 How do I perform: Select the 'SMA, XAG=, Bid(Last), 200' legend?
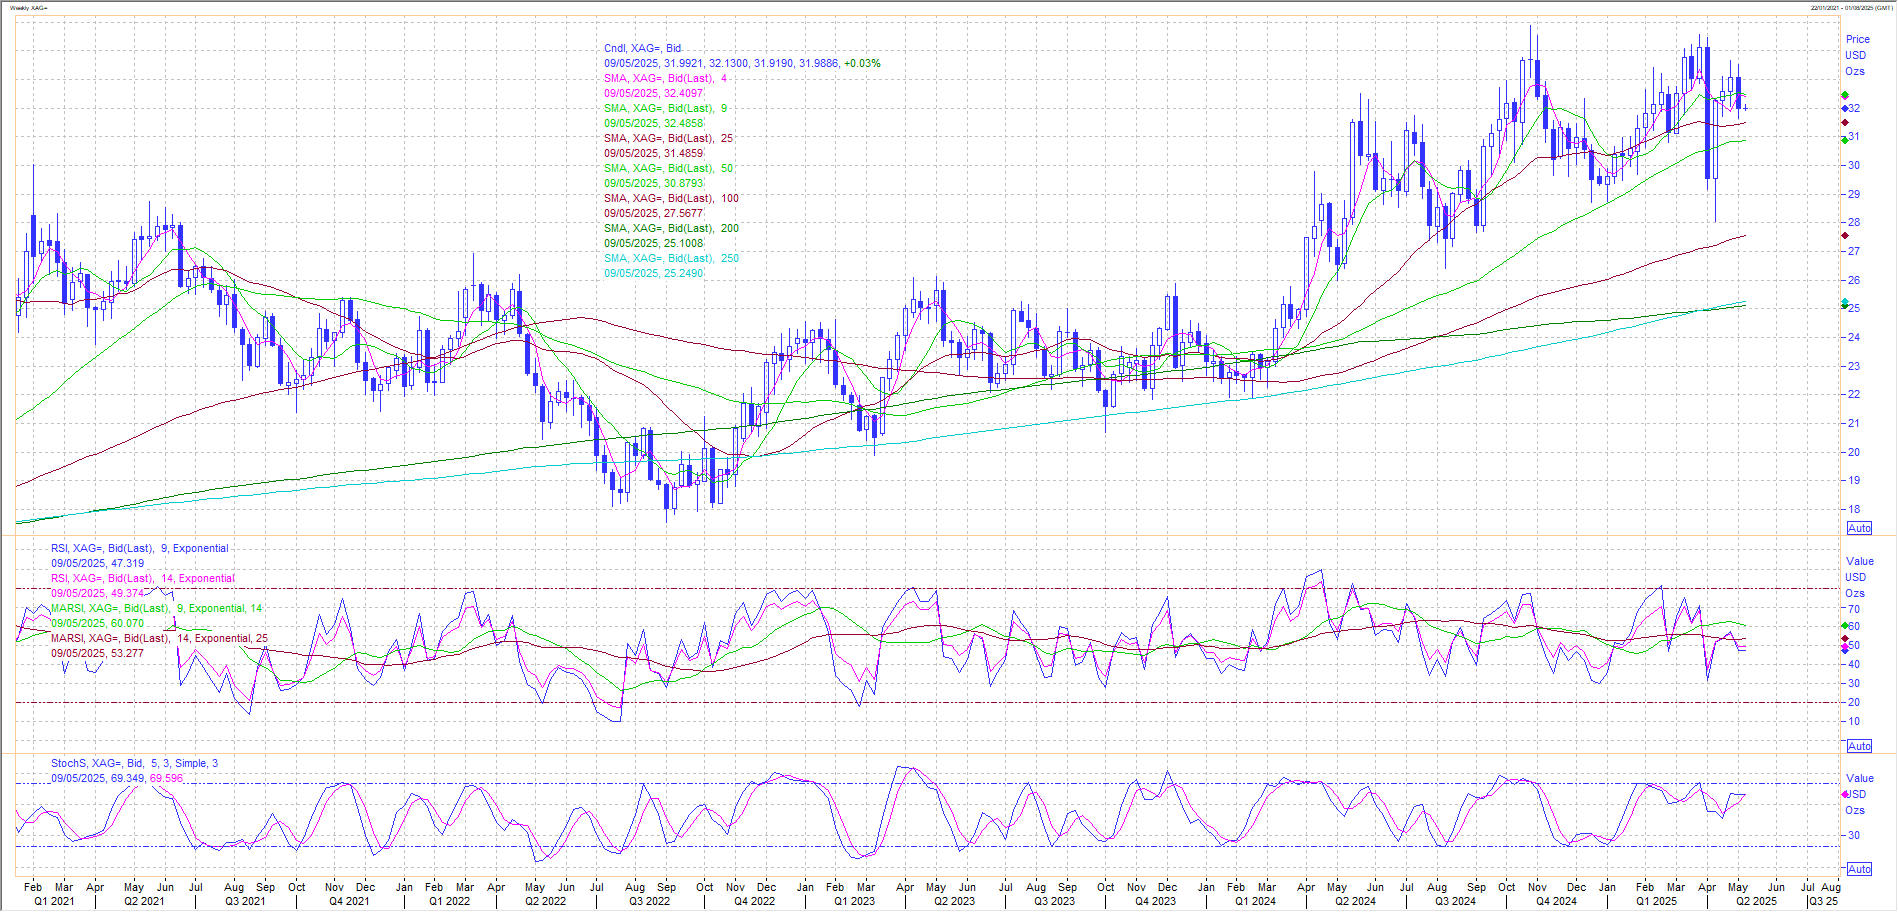click(x=671, y=228)
